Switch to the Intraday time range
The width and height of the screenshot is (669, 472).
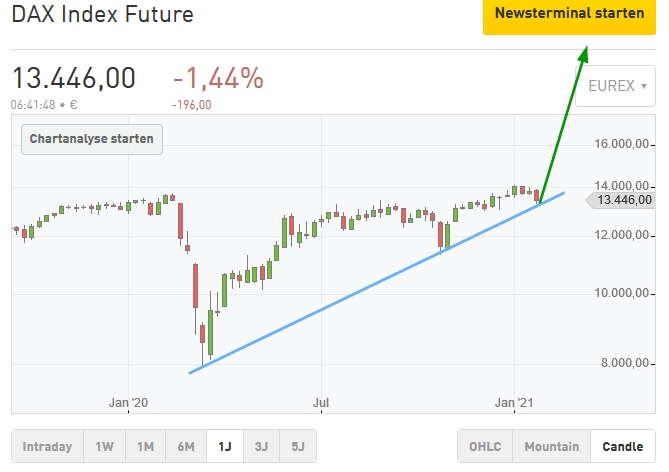(47, 447)
